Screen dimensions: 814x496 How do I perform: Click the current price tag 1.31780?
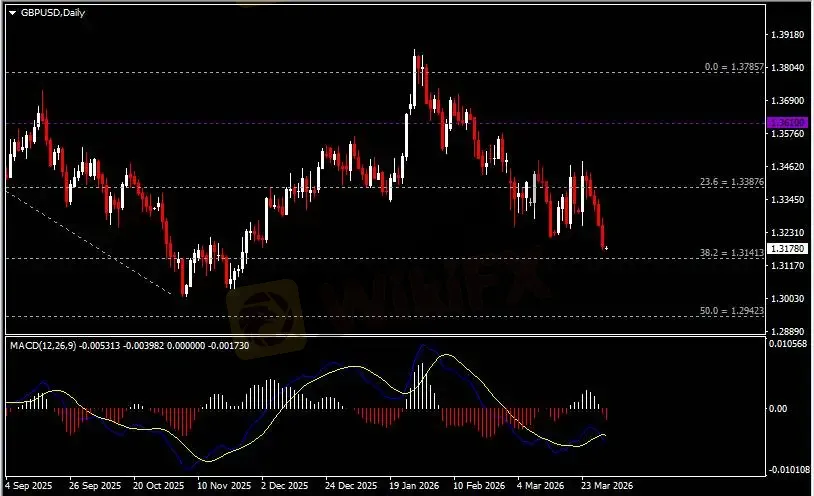click(x=788, y=249)
